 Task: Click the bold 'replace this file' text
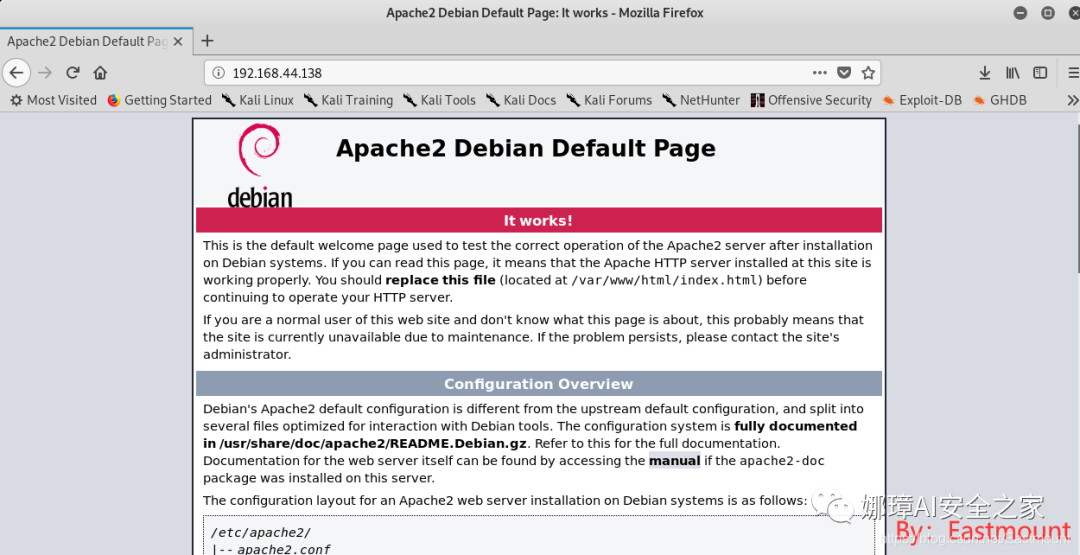point(440,280)
